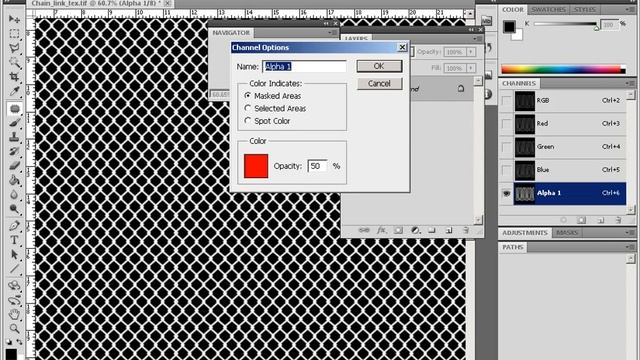Click the channel Name input field
The width and height of the screenshot is (640, 360).
[304, 67]
